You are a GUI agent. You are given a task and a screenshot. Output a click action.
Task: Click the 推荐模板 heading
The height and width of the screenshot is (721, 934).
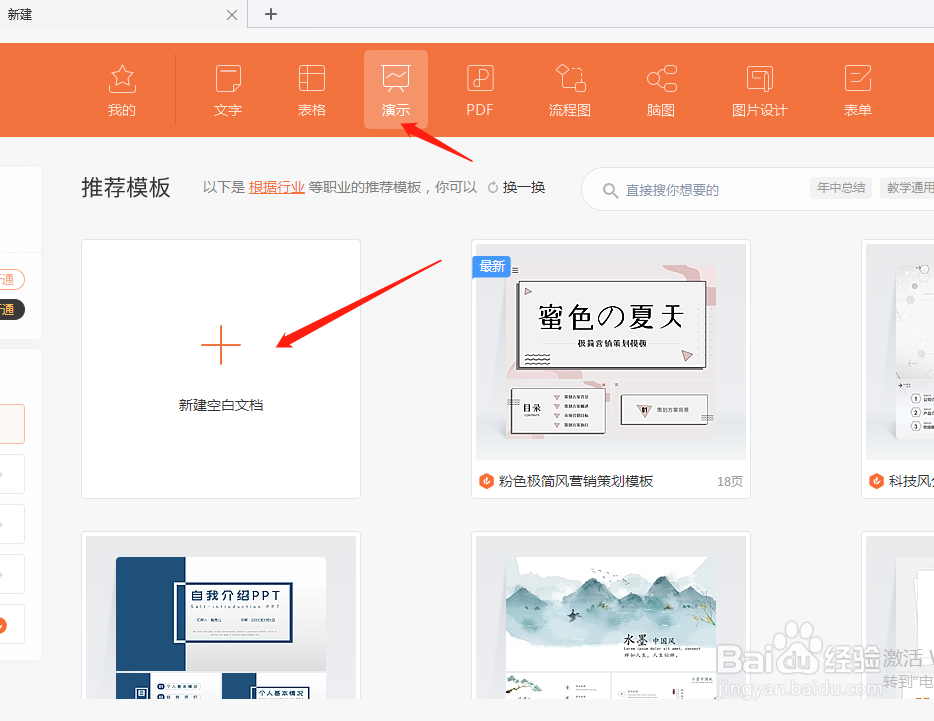[126, 188]
